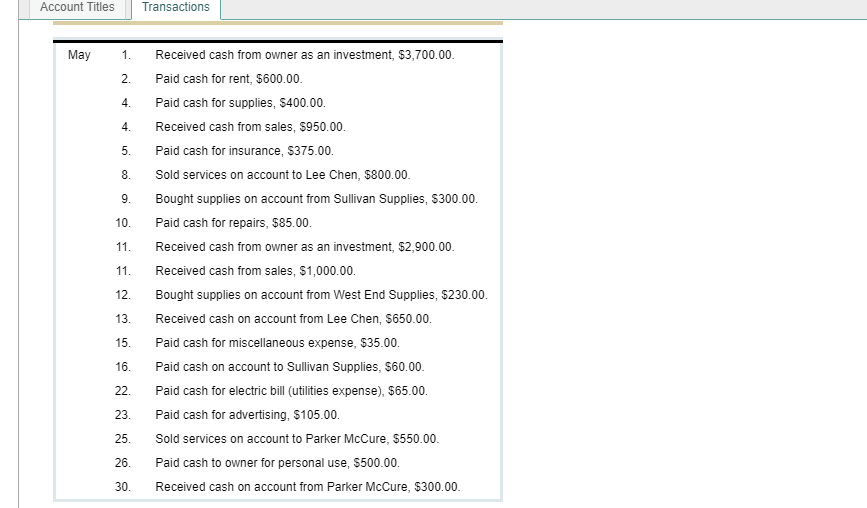Screen dimensions: 867x508
Task: Switch to the Account Titles tab
Action: (x=77, y=8)
